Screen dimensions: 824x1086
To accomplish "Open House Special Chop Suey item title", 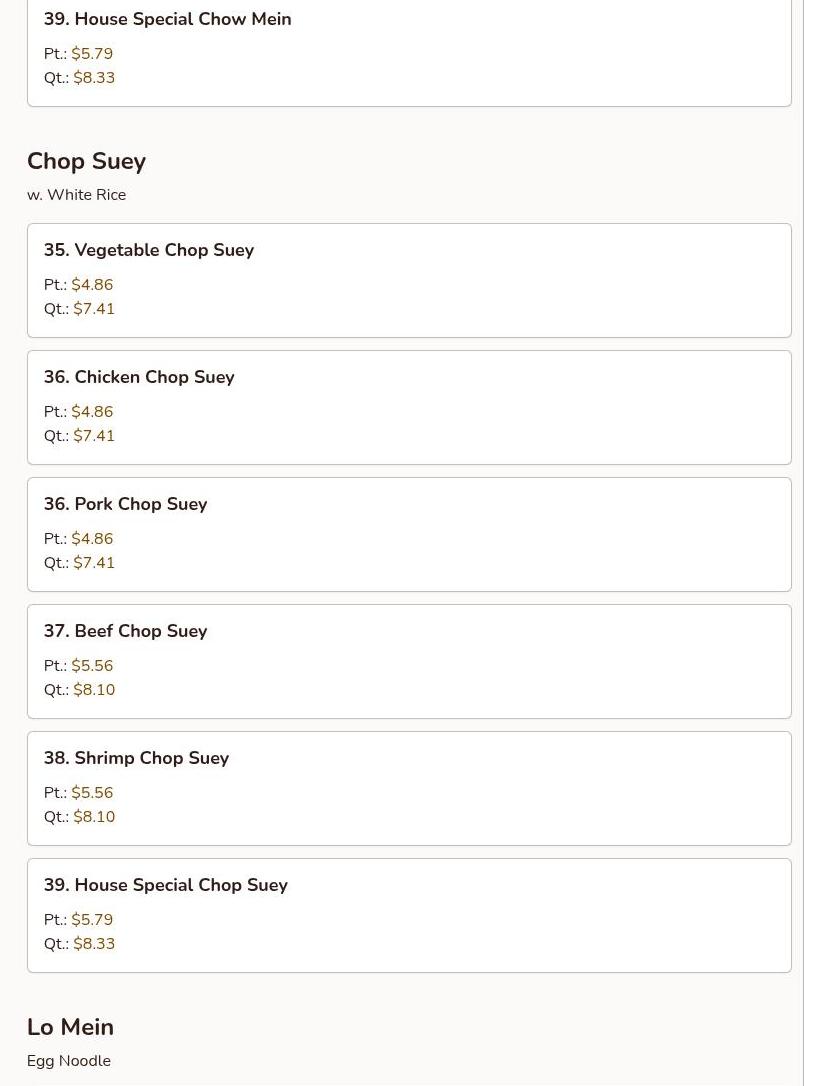I will [x=165, y=885].
